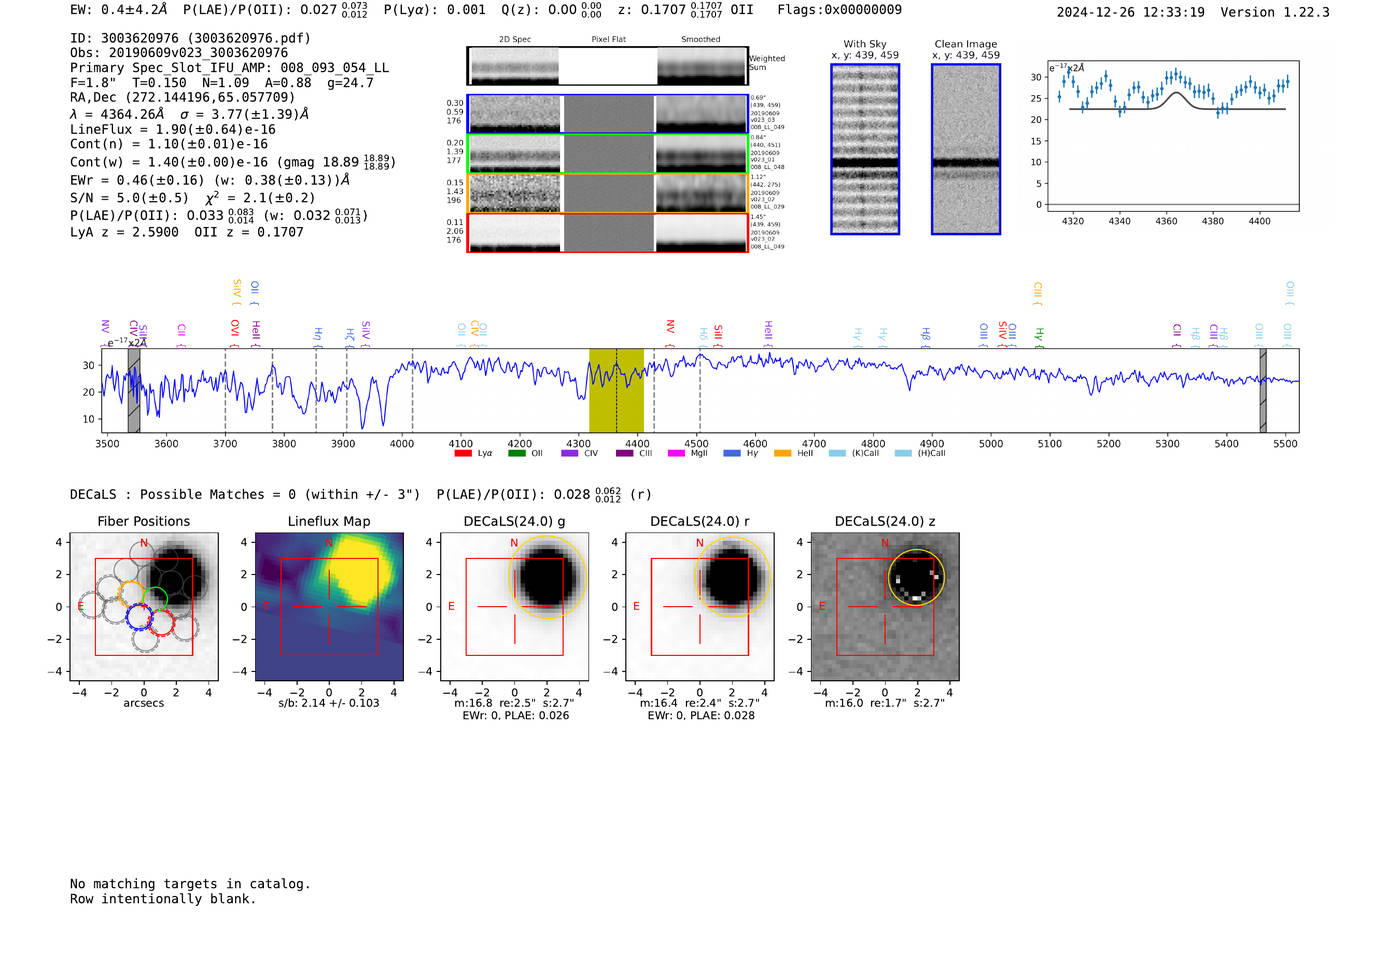1400x953 pixels.
Task: Click "No matching targets in catalog." text
Action: [x=190, y=884]
